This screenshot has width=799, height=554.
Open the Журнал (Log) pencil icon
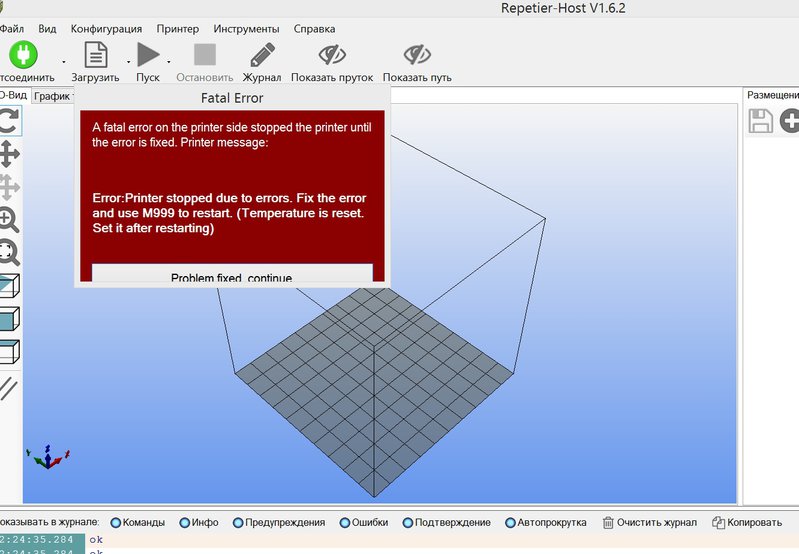pos(262,54)
